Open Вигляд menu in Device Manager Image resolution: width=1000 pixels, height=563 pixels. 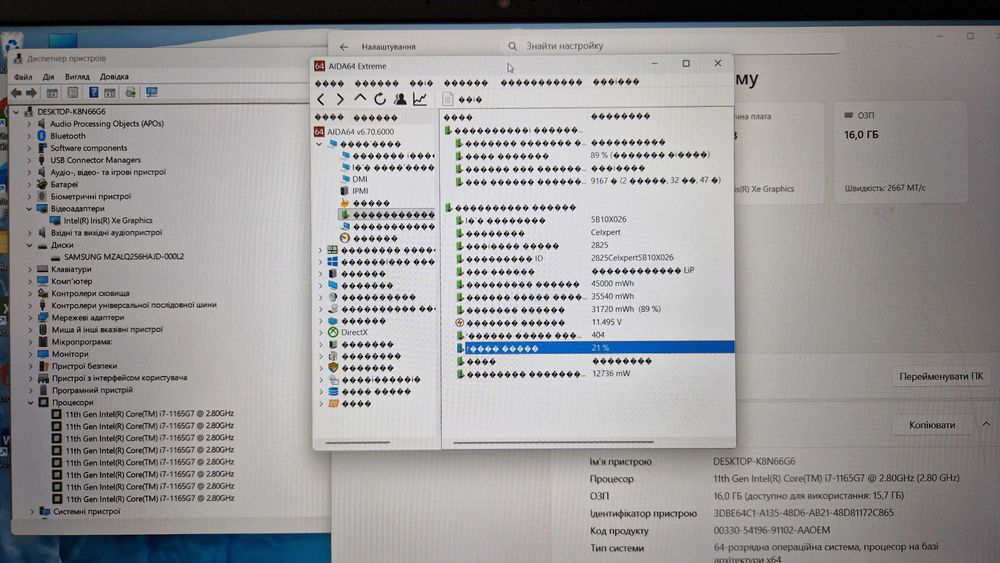77,77
